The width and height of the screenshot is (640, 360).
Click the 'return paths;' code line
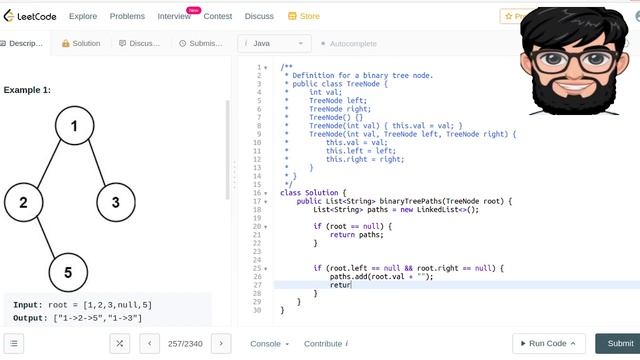pos(356,235)
